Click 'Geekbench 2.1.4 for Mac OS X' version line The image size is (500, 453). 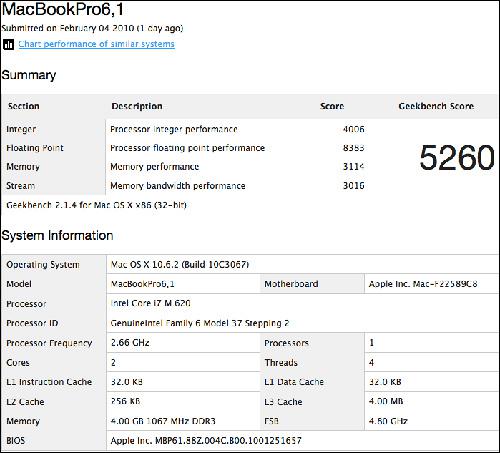coord(96,205)
